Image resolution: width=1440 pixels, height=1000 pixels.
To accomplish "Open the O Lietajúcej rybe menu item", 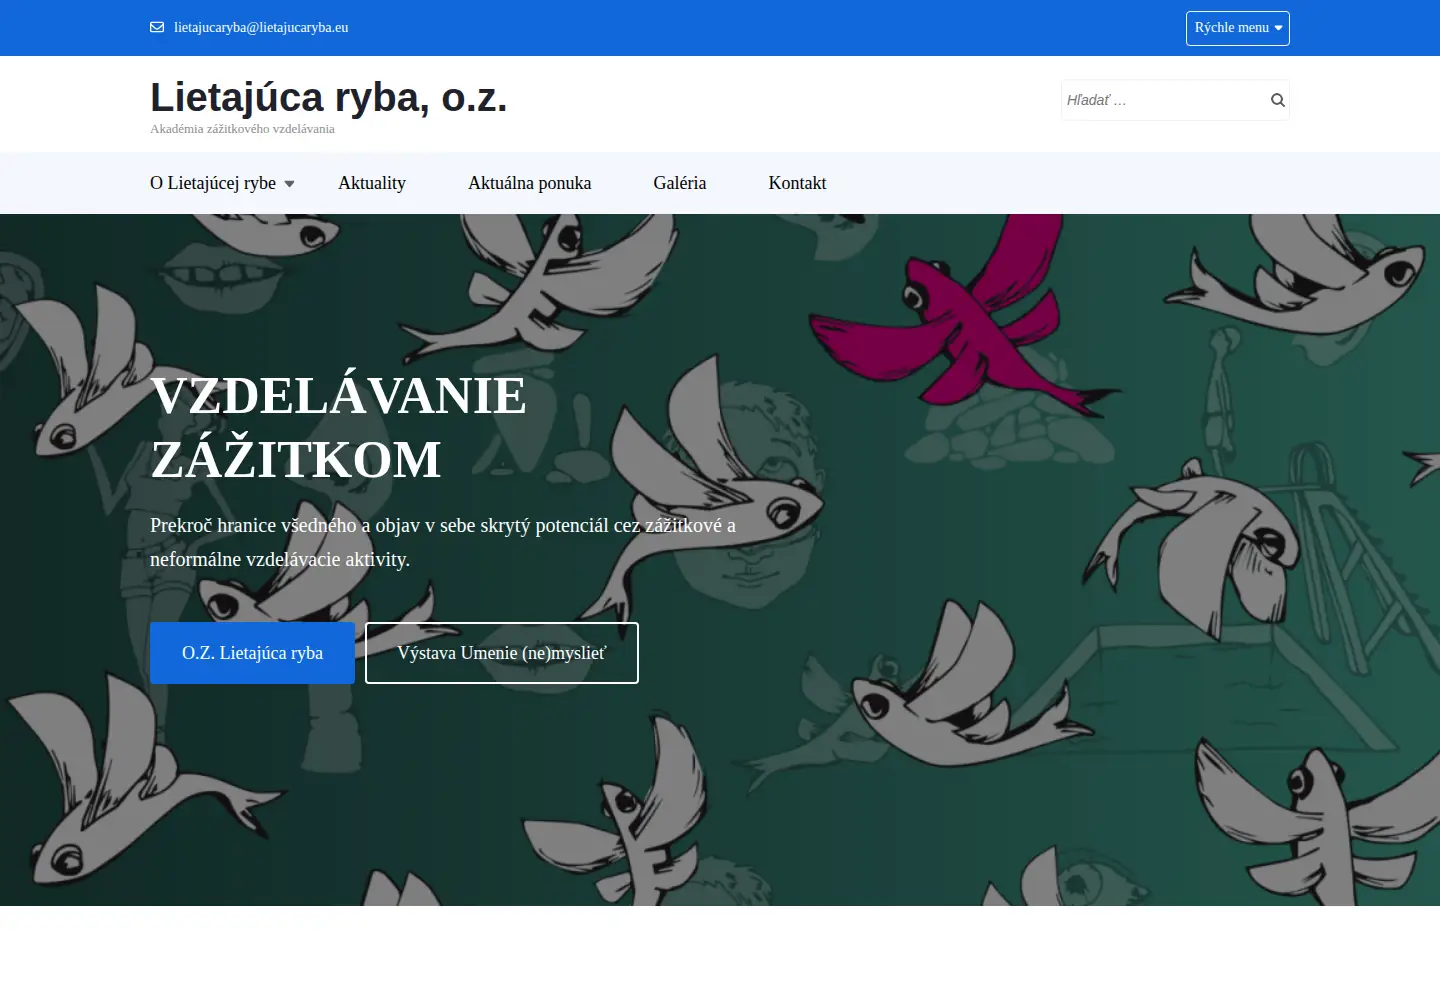I will [213, 183].
